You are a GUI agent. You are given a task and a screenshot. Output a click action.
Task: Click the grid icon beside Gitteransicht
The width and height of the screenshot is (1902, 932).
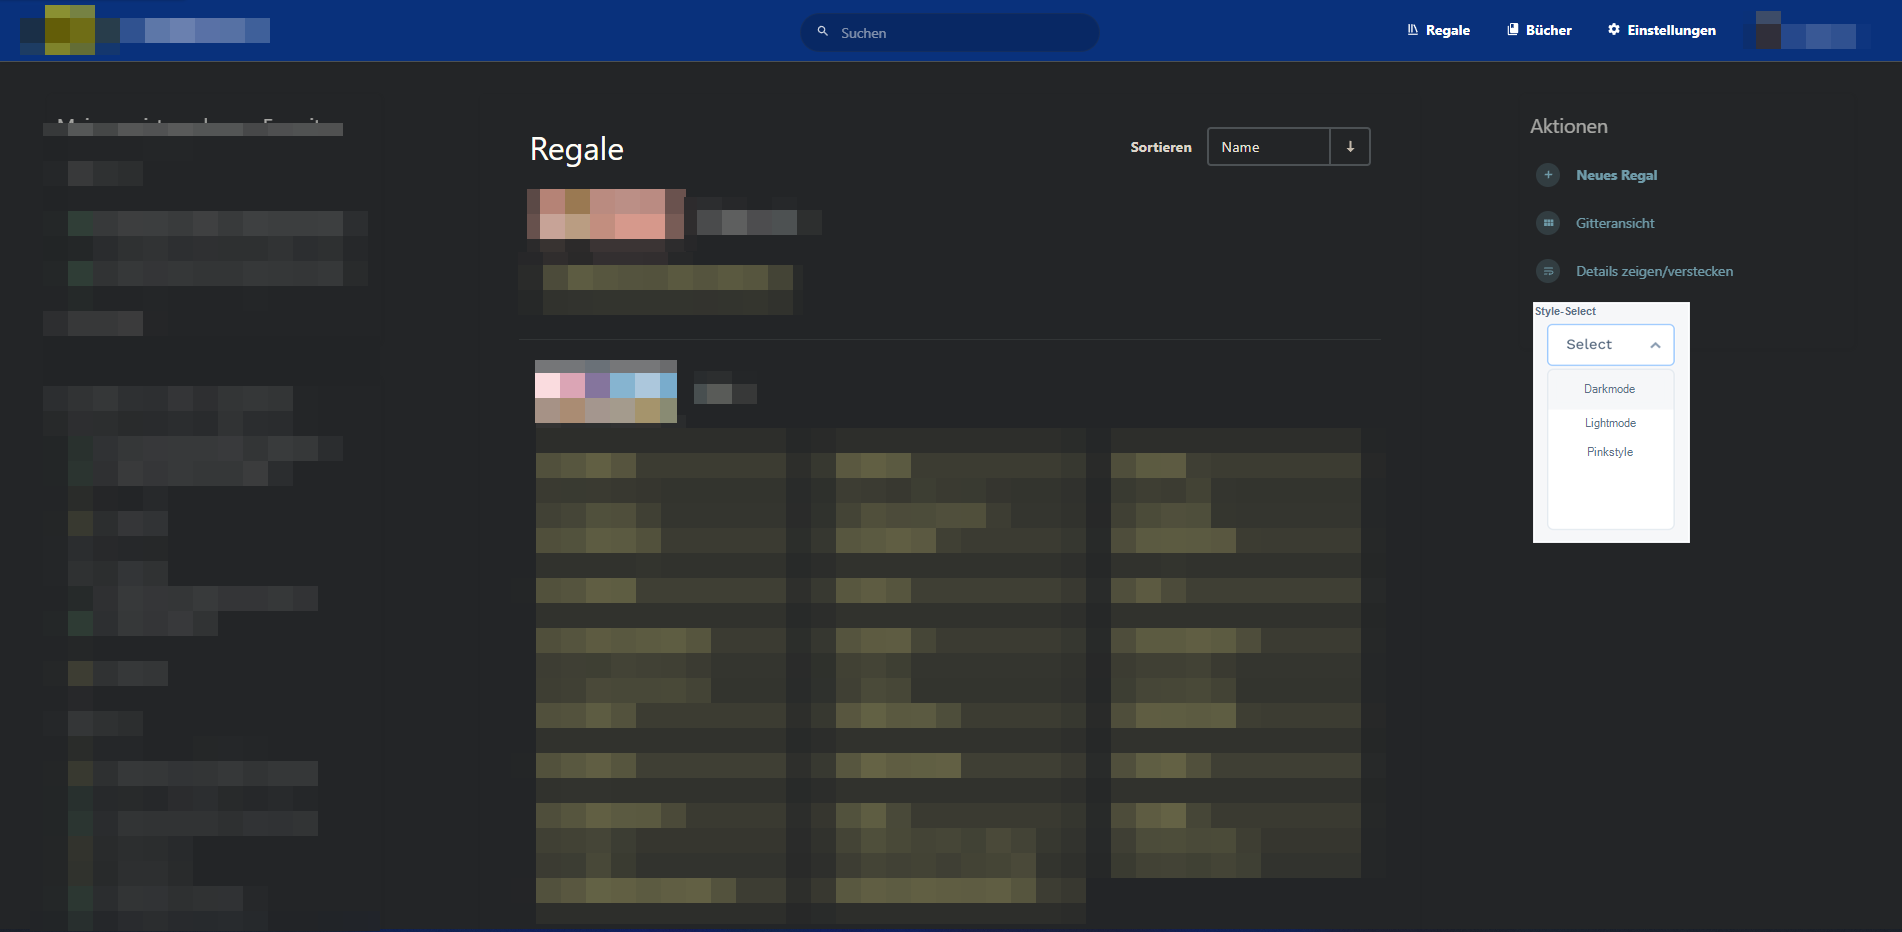[x=1548, y=223]
